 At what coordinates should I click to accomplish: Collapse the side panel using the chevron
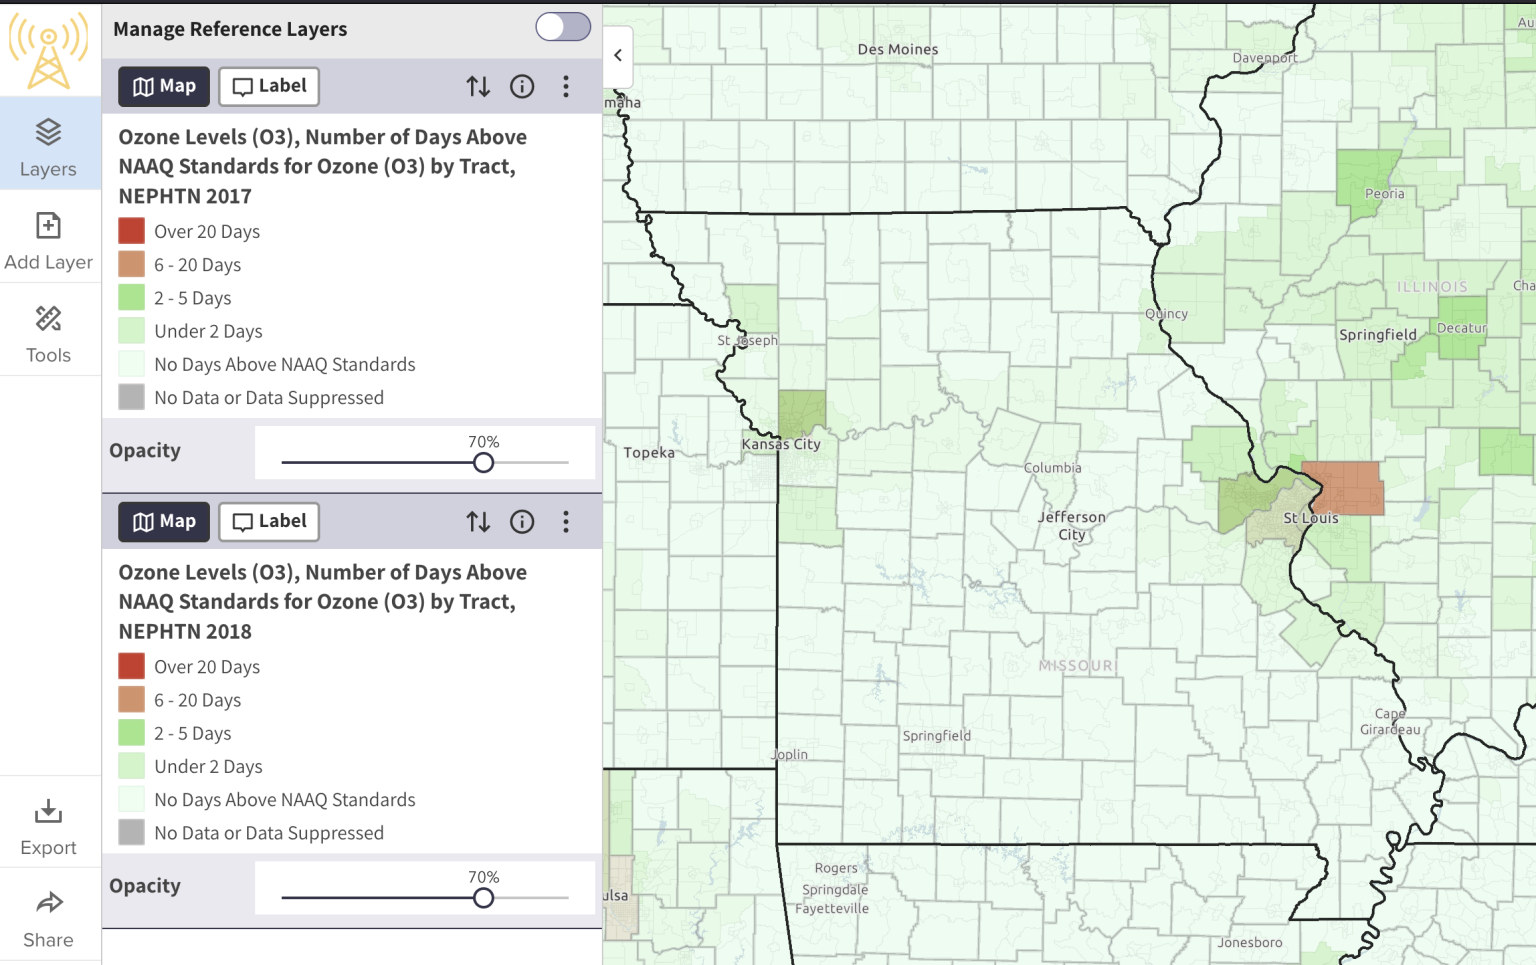617,56
